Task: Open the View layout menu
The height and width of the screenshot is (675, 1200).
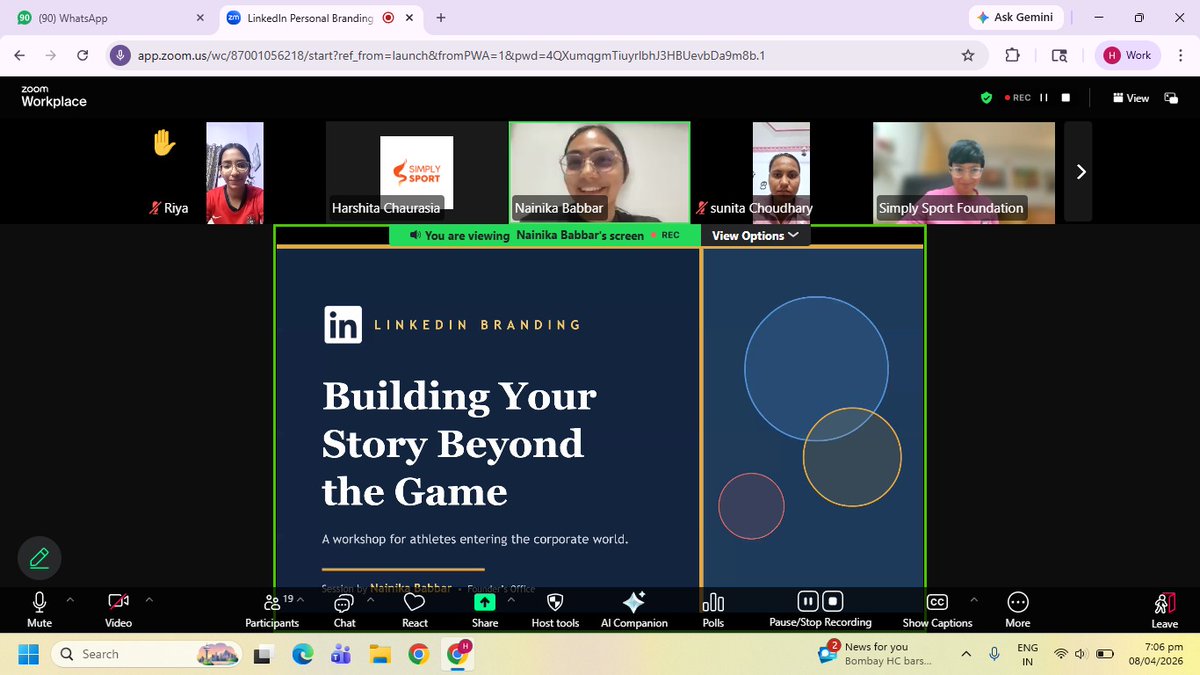Action: pyautogui.click(x=1131, y=98)
